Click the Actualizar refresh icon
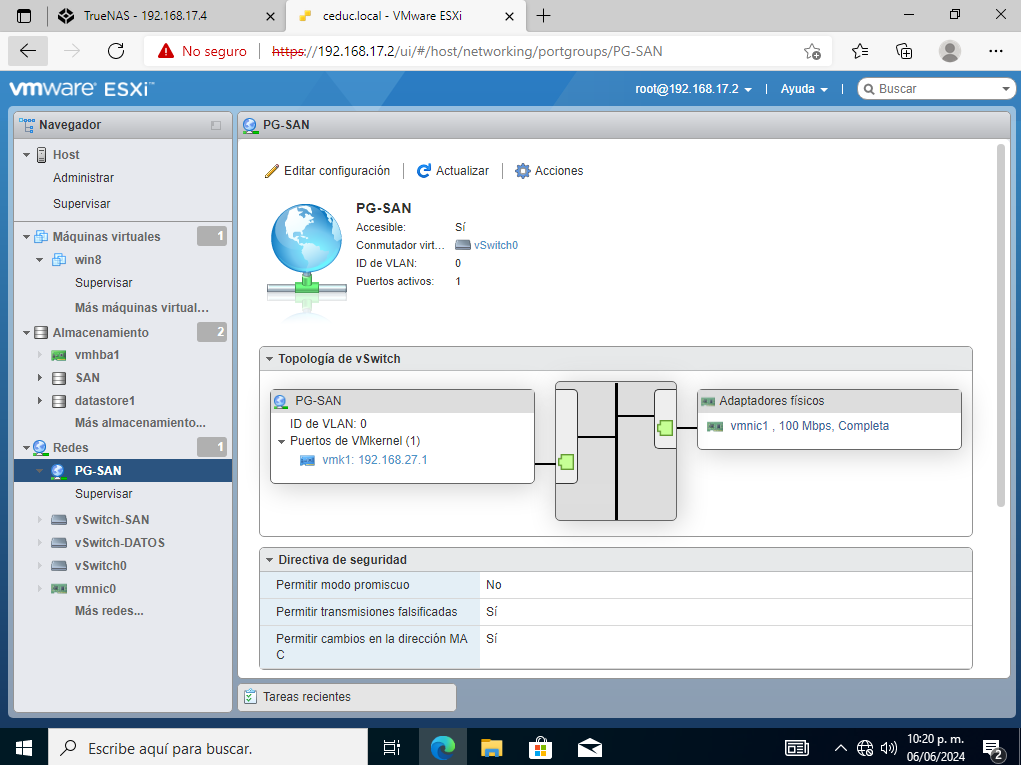Viewport: 1021px width, 765px height. tap(424, 171)
